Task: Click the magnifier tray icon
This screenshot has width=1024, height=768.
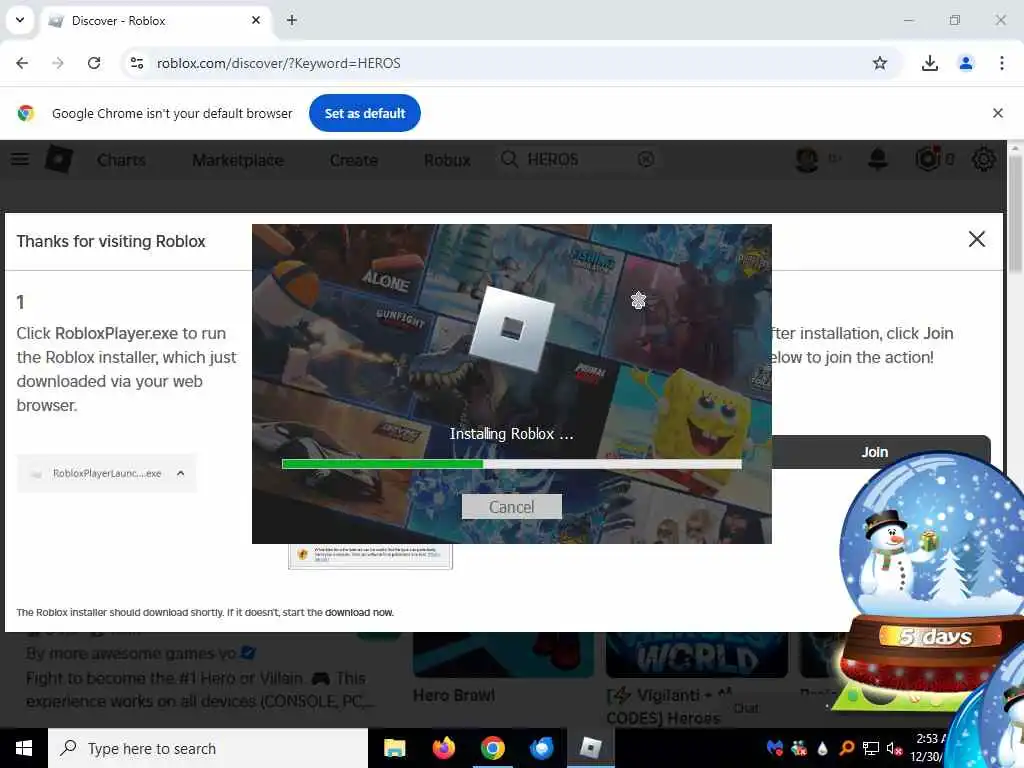Action: click(x=847, y=747)
